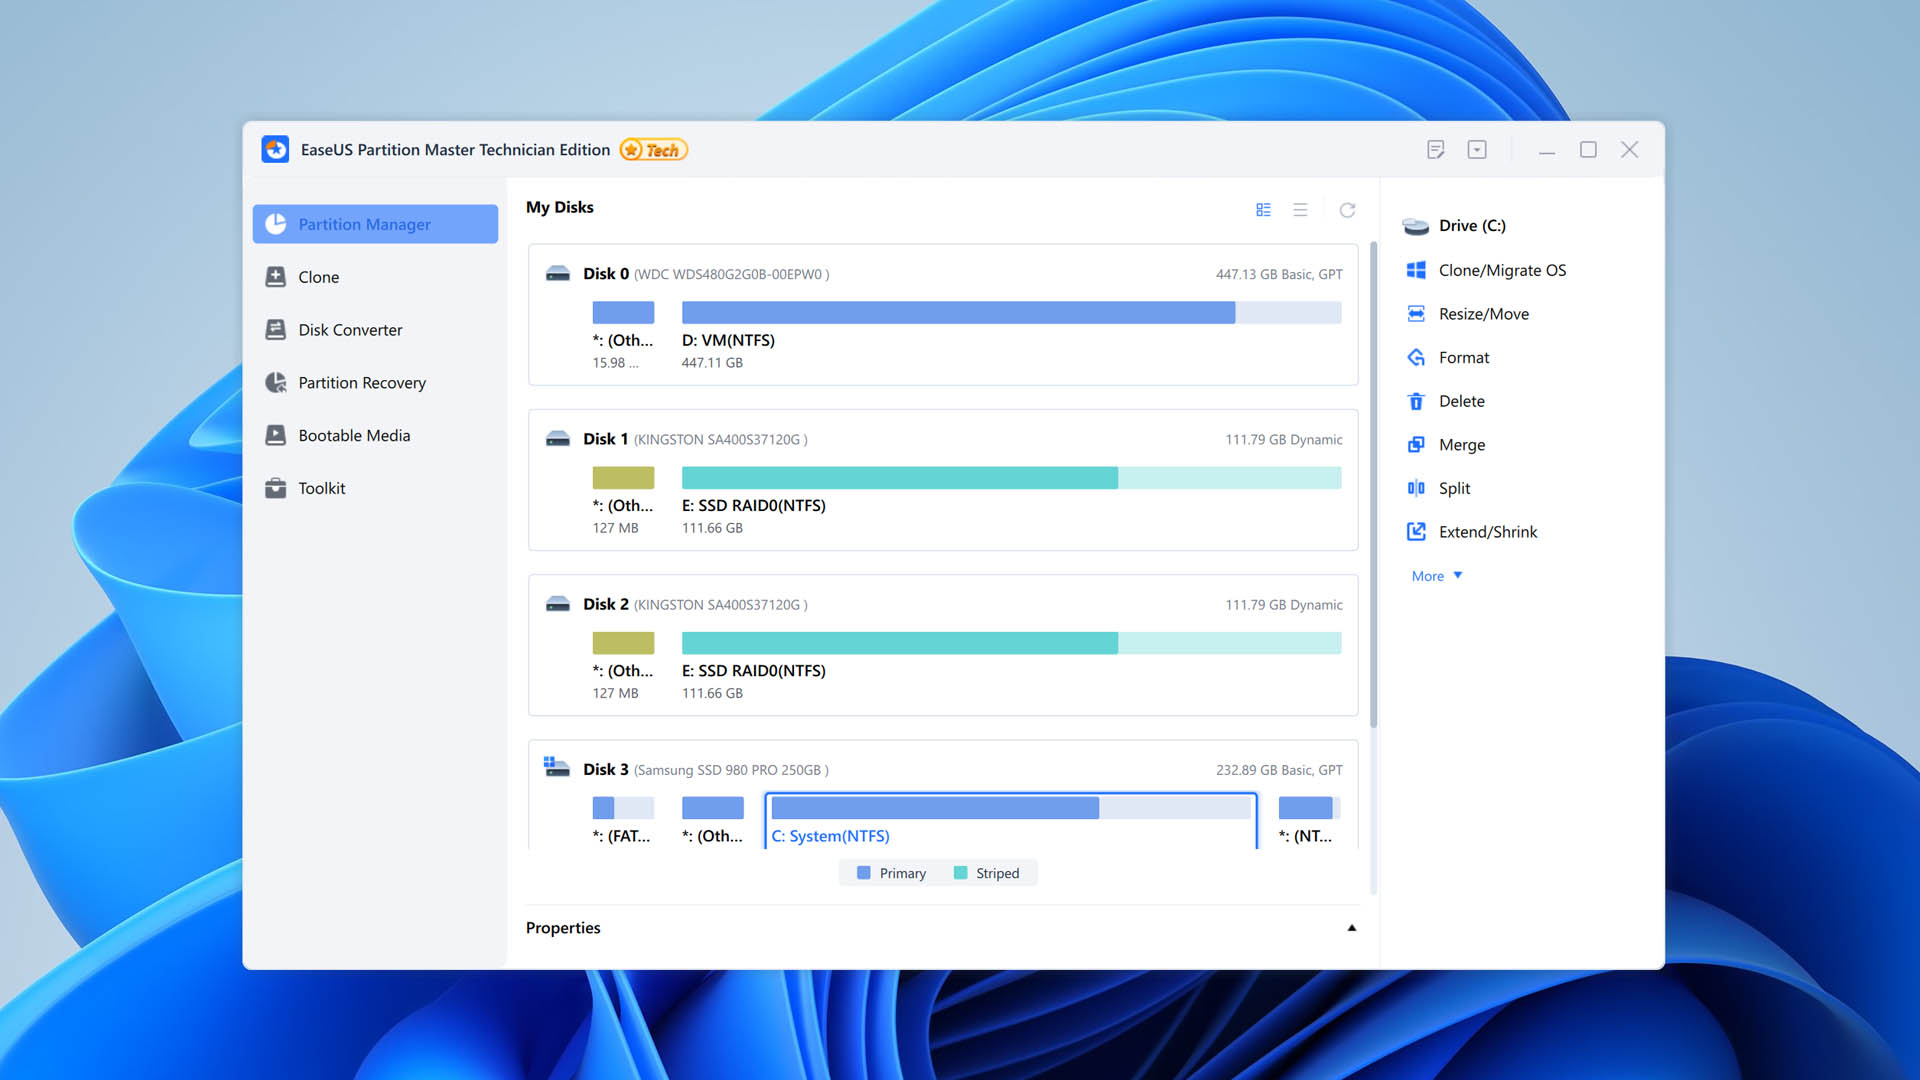The height and width of the screenshot is (1080, 1920).
Task: Click the My Disks heading
Action: pyautogui.click(x=560, y=207)
